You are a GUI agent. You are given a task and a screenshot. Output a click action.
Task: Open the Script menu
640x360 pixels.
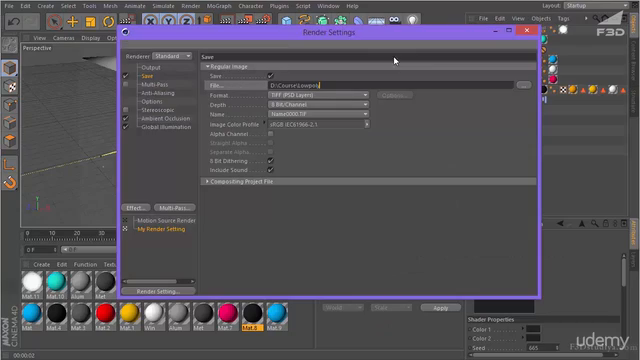pos(303,6)
